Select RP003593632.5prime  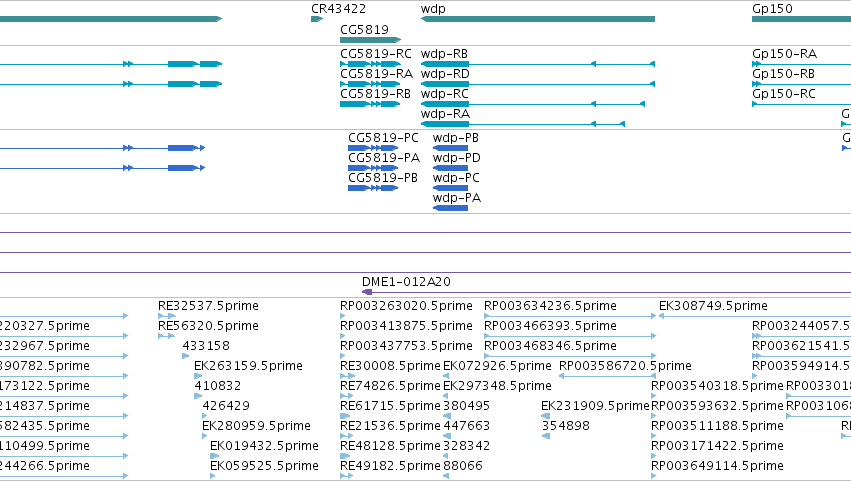pos(717,406)
